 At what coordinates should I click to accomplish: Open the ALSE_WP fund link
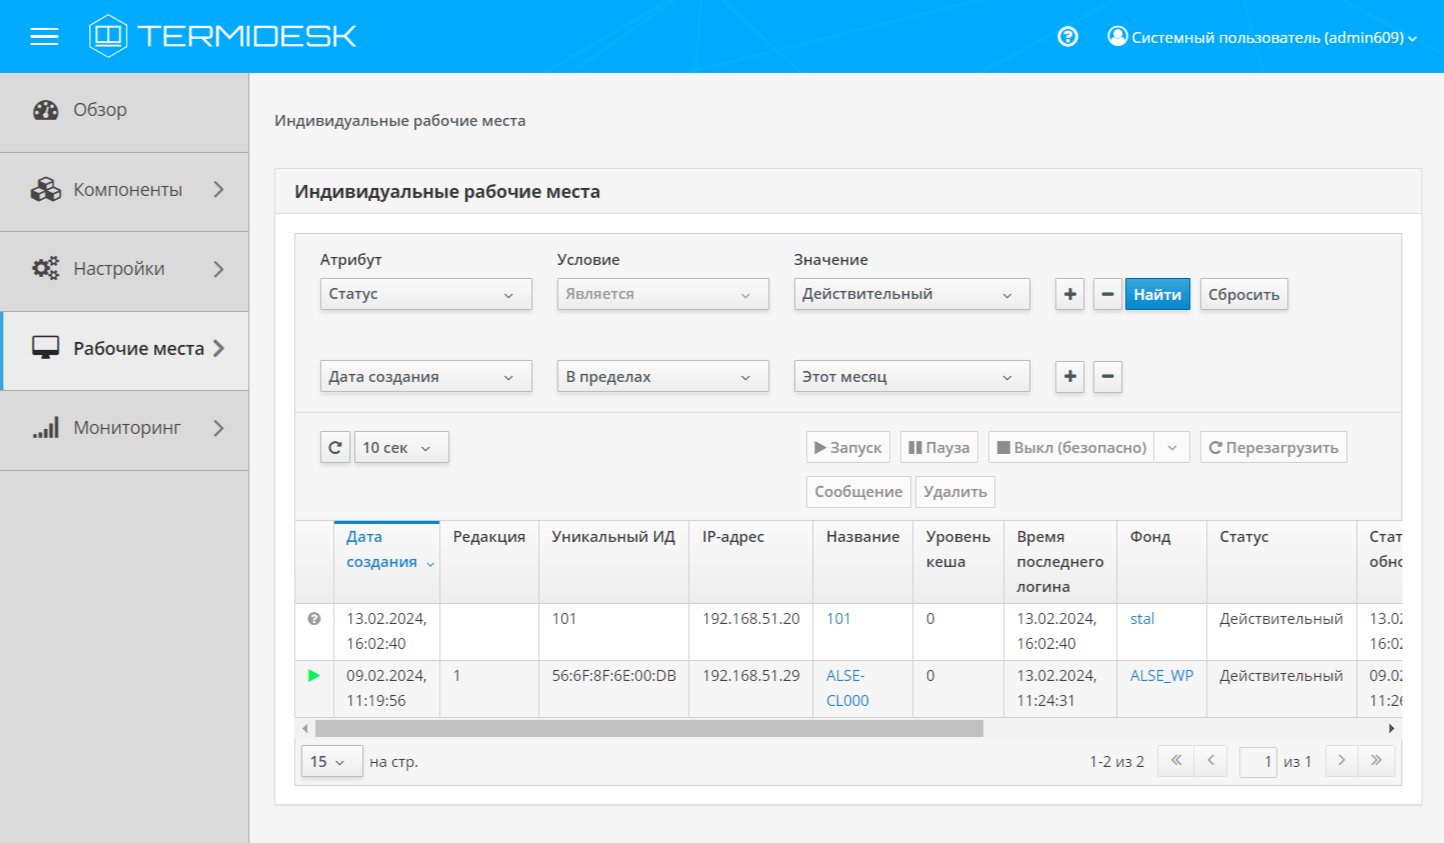coord(1161,675)
